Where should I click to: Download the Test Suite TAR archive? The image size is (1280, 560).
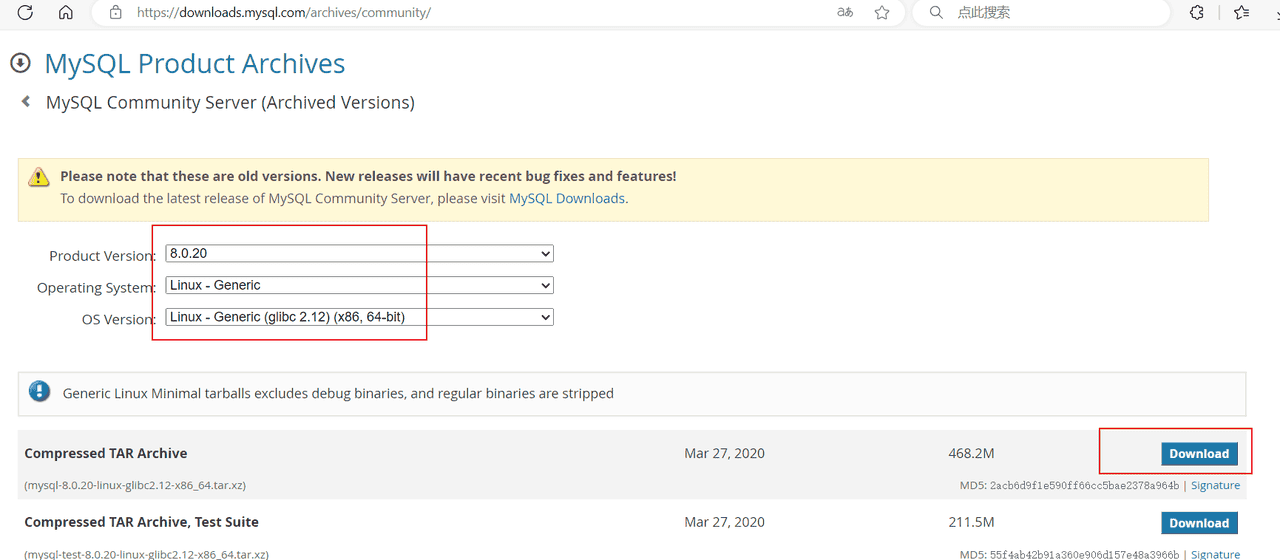[x=1199, y=523]
